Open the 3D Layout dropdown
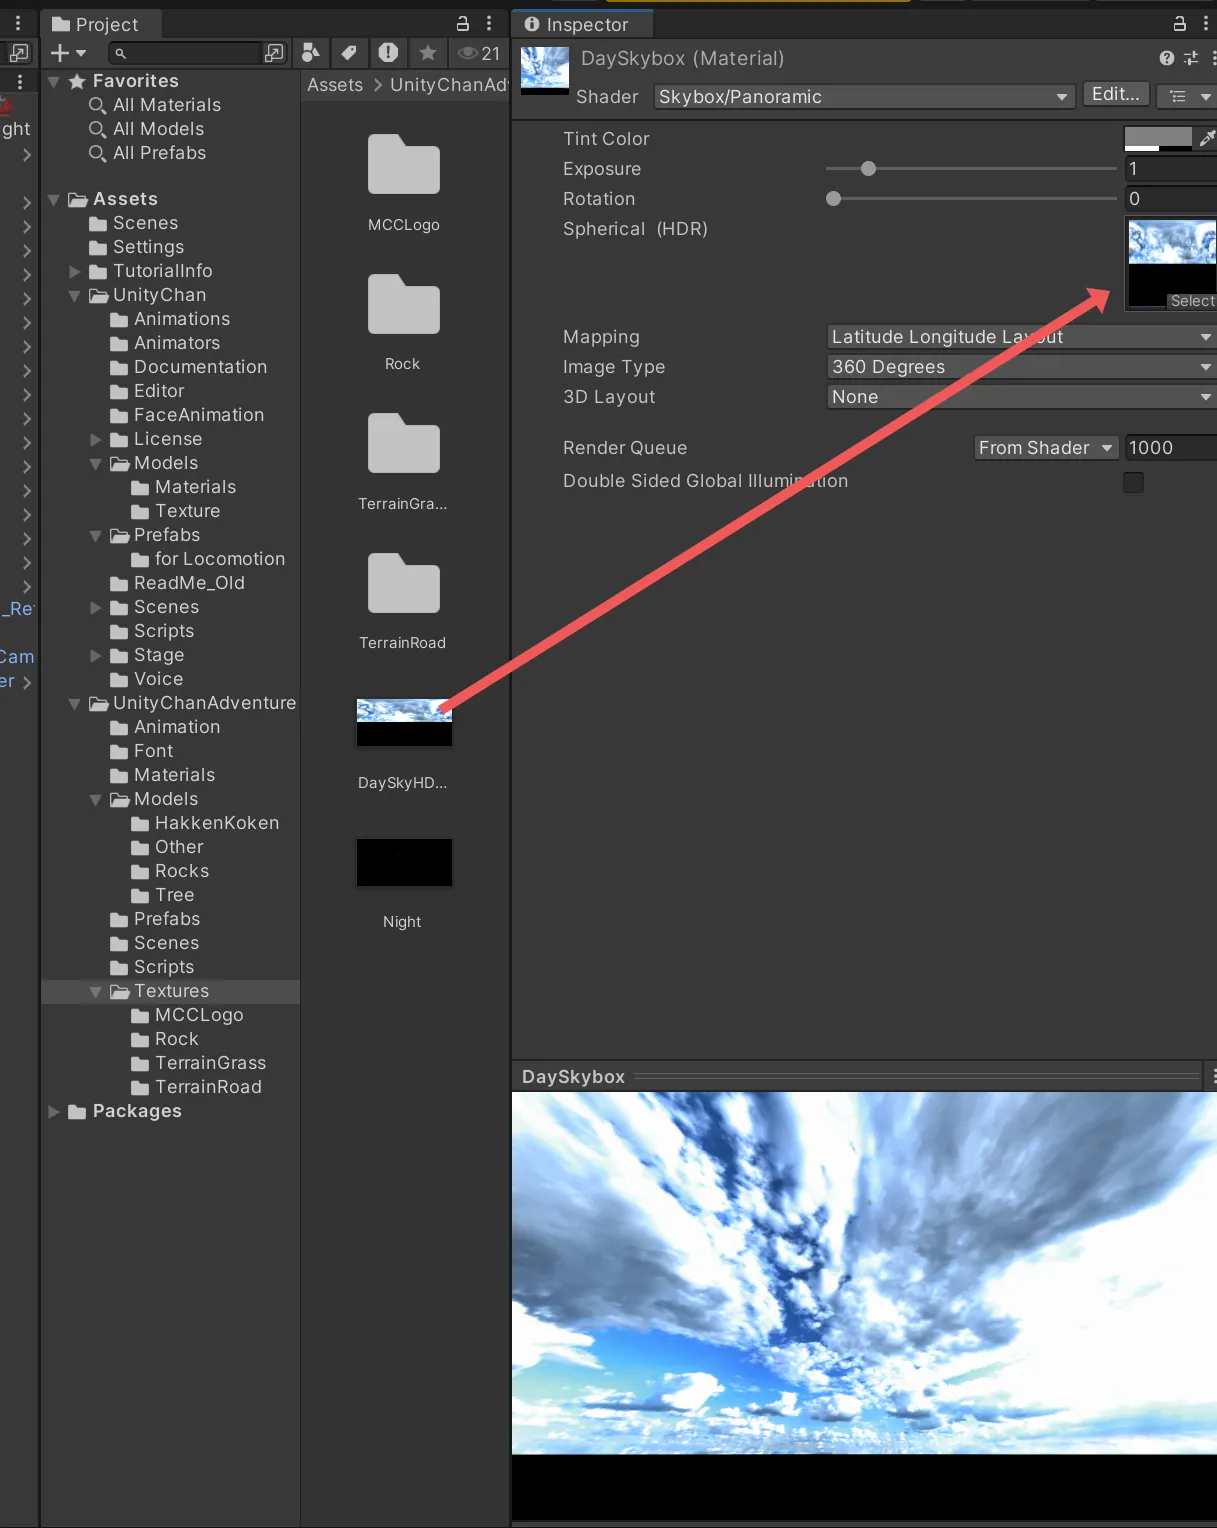Image resolution: width=1217 pixels, height=1528 pixels. coord(1020,397)
